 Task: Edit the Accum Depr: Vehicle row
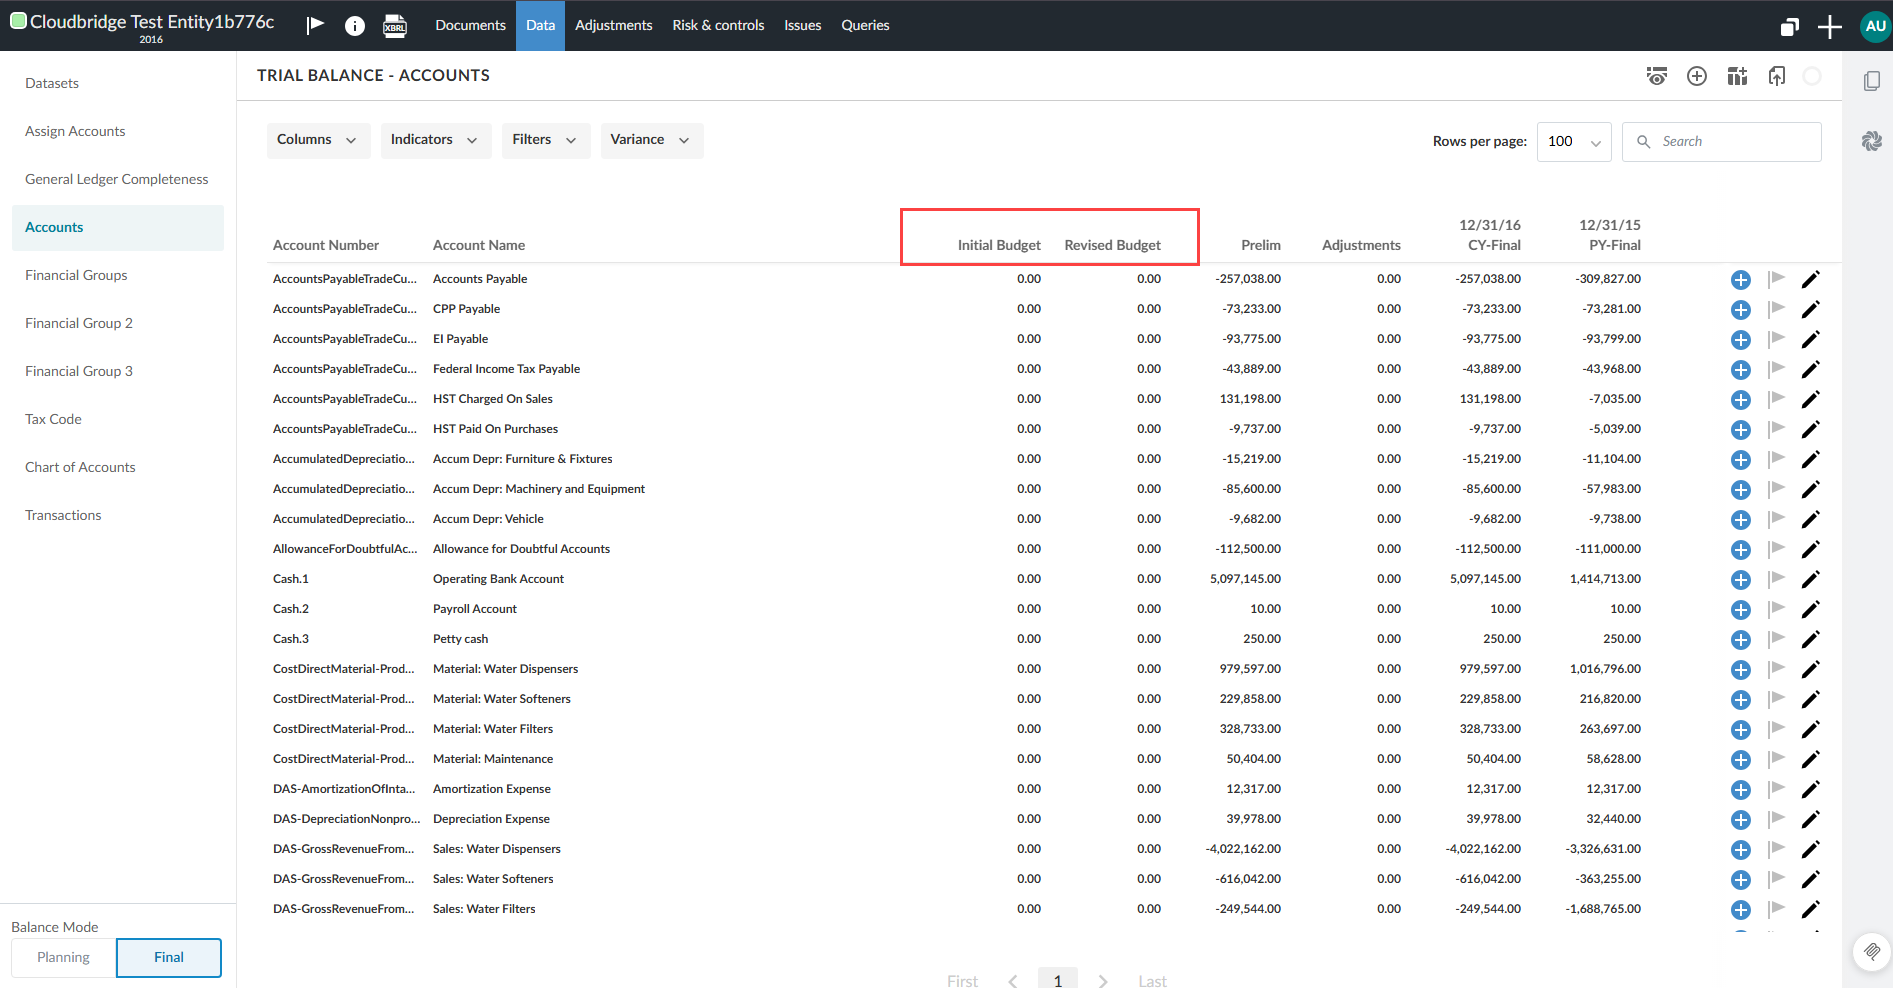pos(1811,519)
